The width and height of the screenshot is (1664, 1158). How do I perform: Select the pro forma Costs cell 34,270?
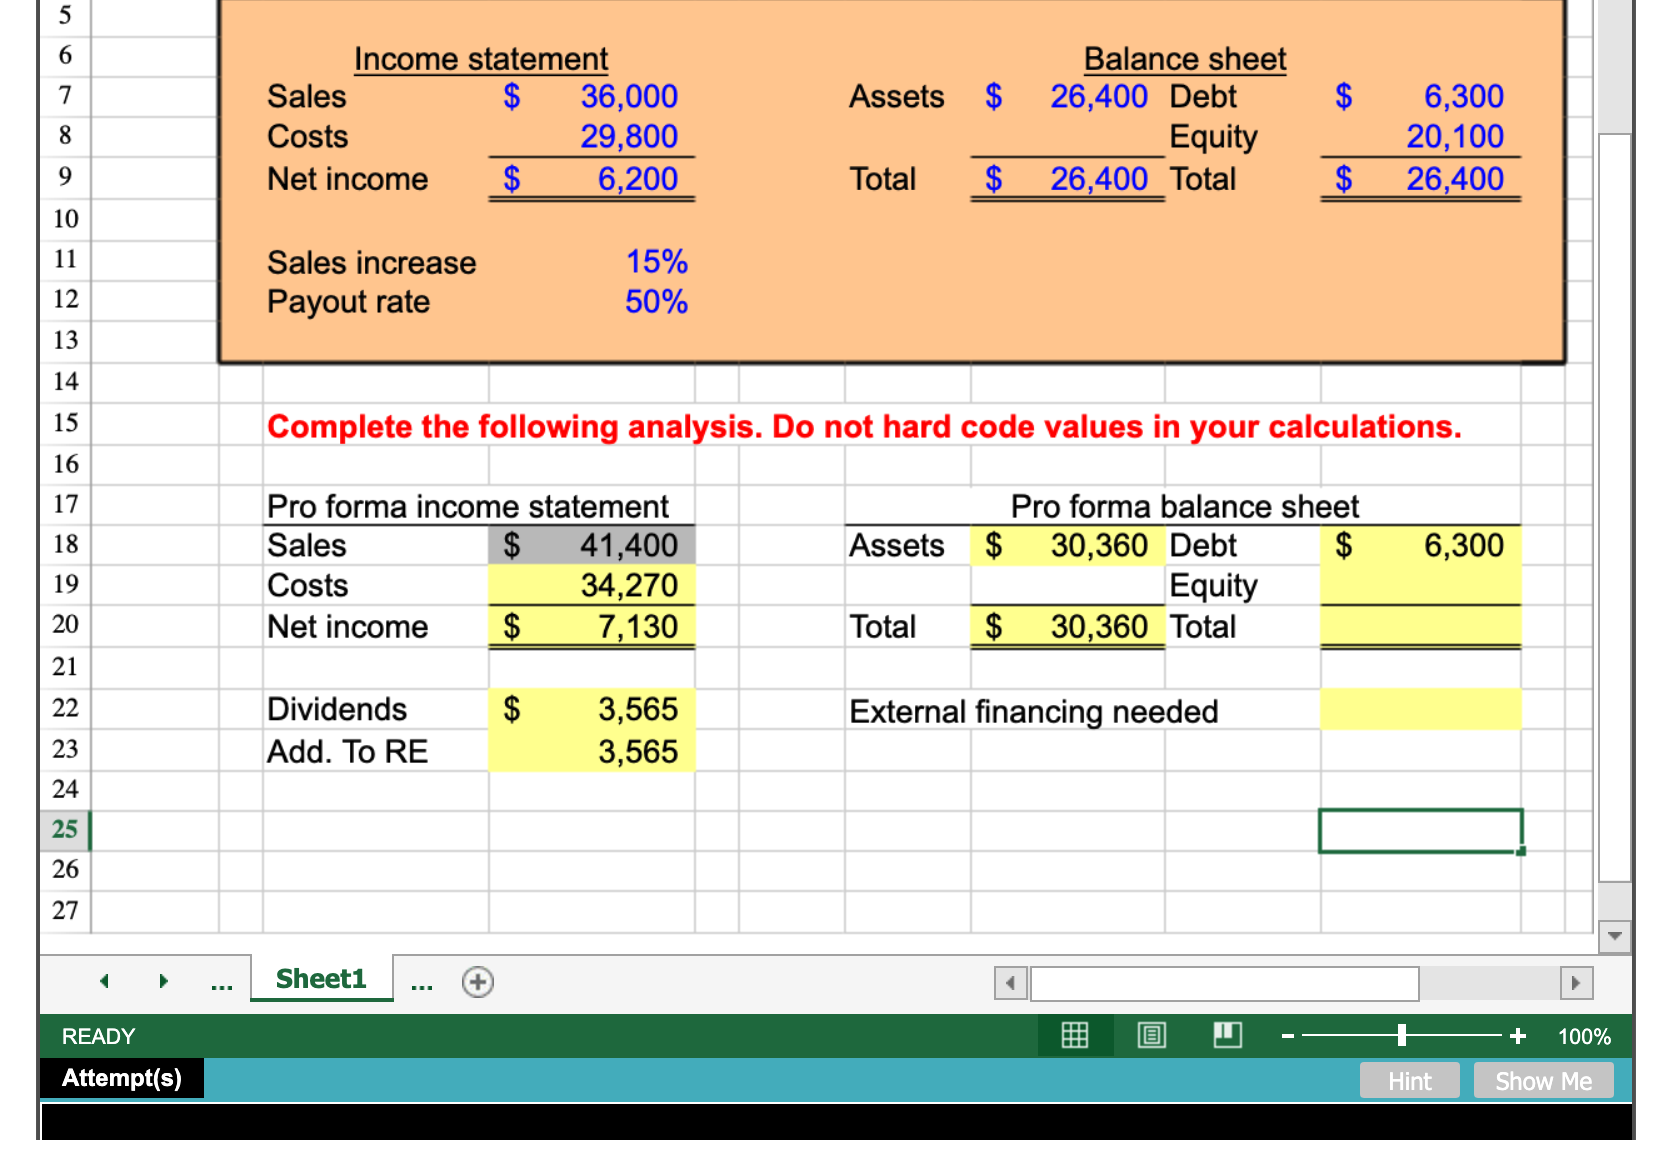[591, 585]
